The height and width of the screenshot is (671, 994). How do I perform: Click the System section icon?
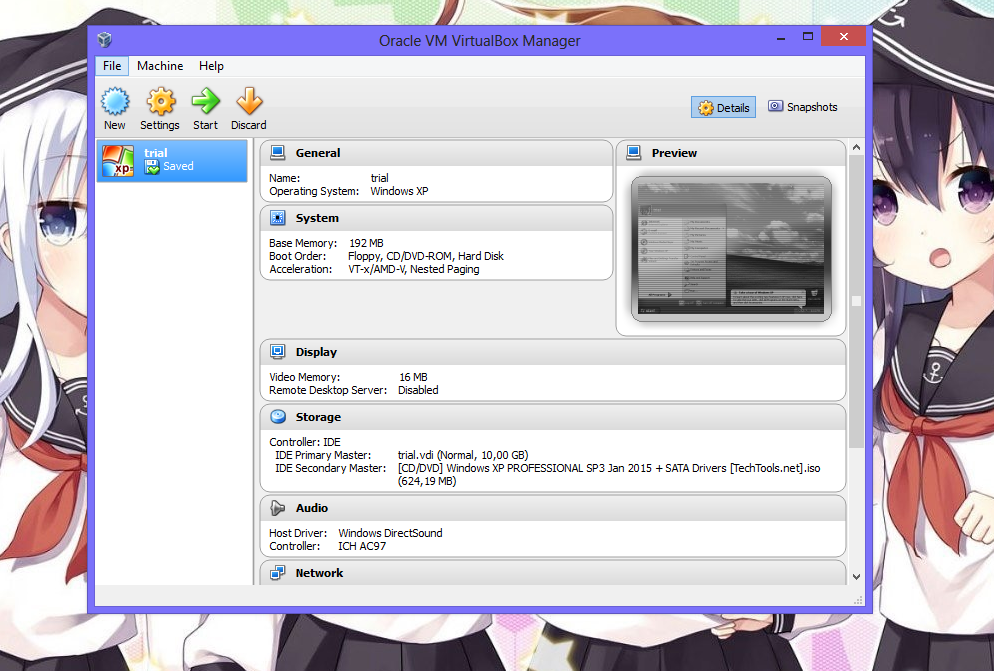coord(277,217)
